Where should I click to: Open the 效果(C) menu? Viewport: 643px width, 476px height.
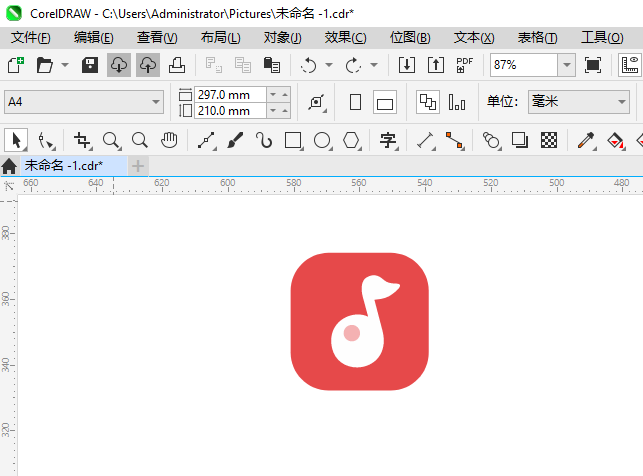345,38
